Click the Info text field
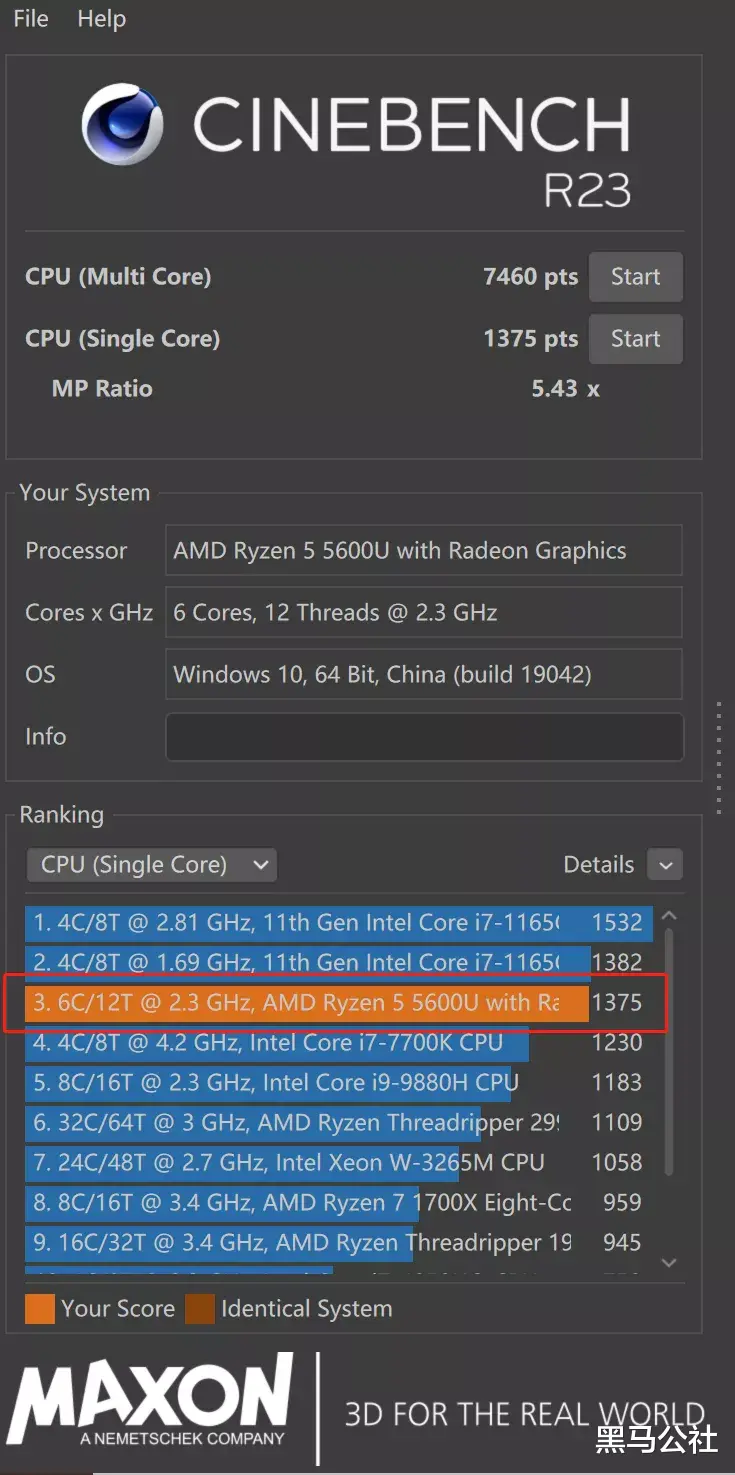 click(424, 737)
